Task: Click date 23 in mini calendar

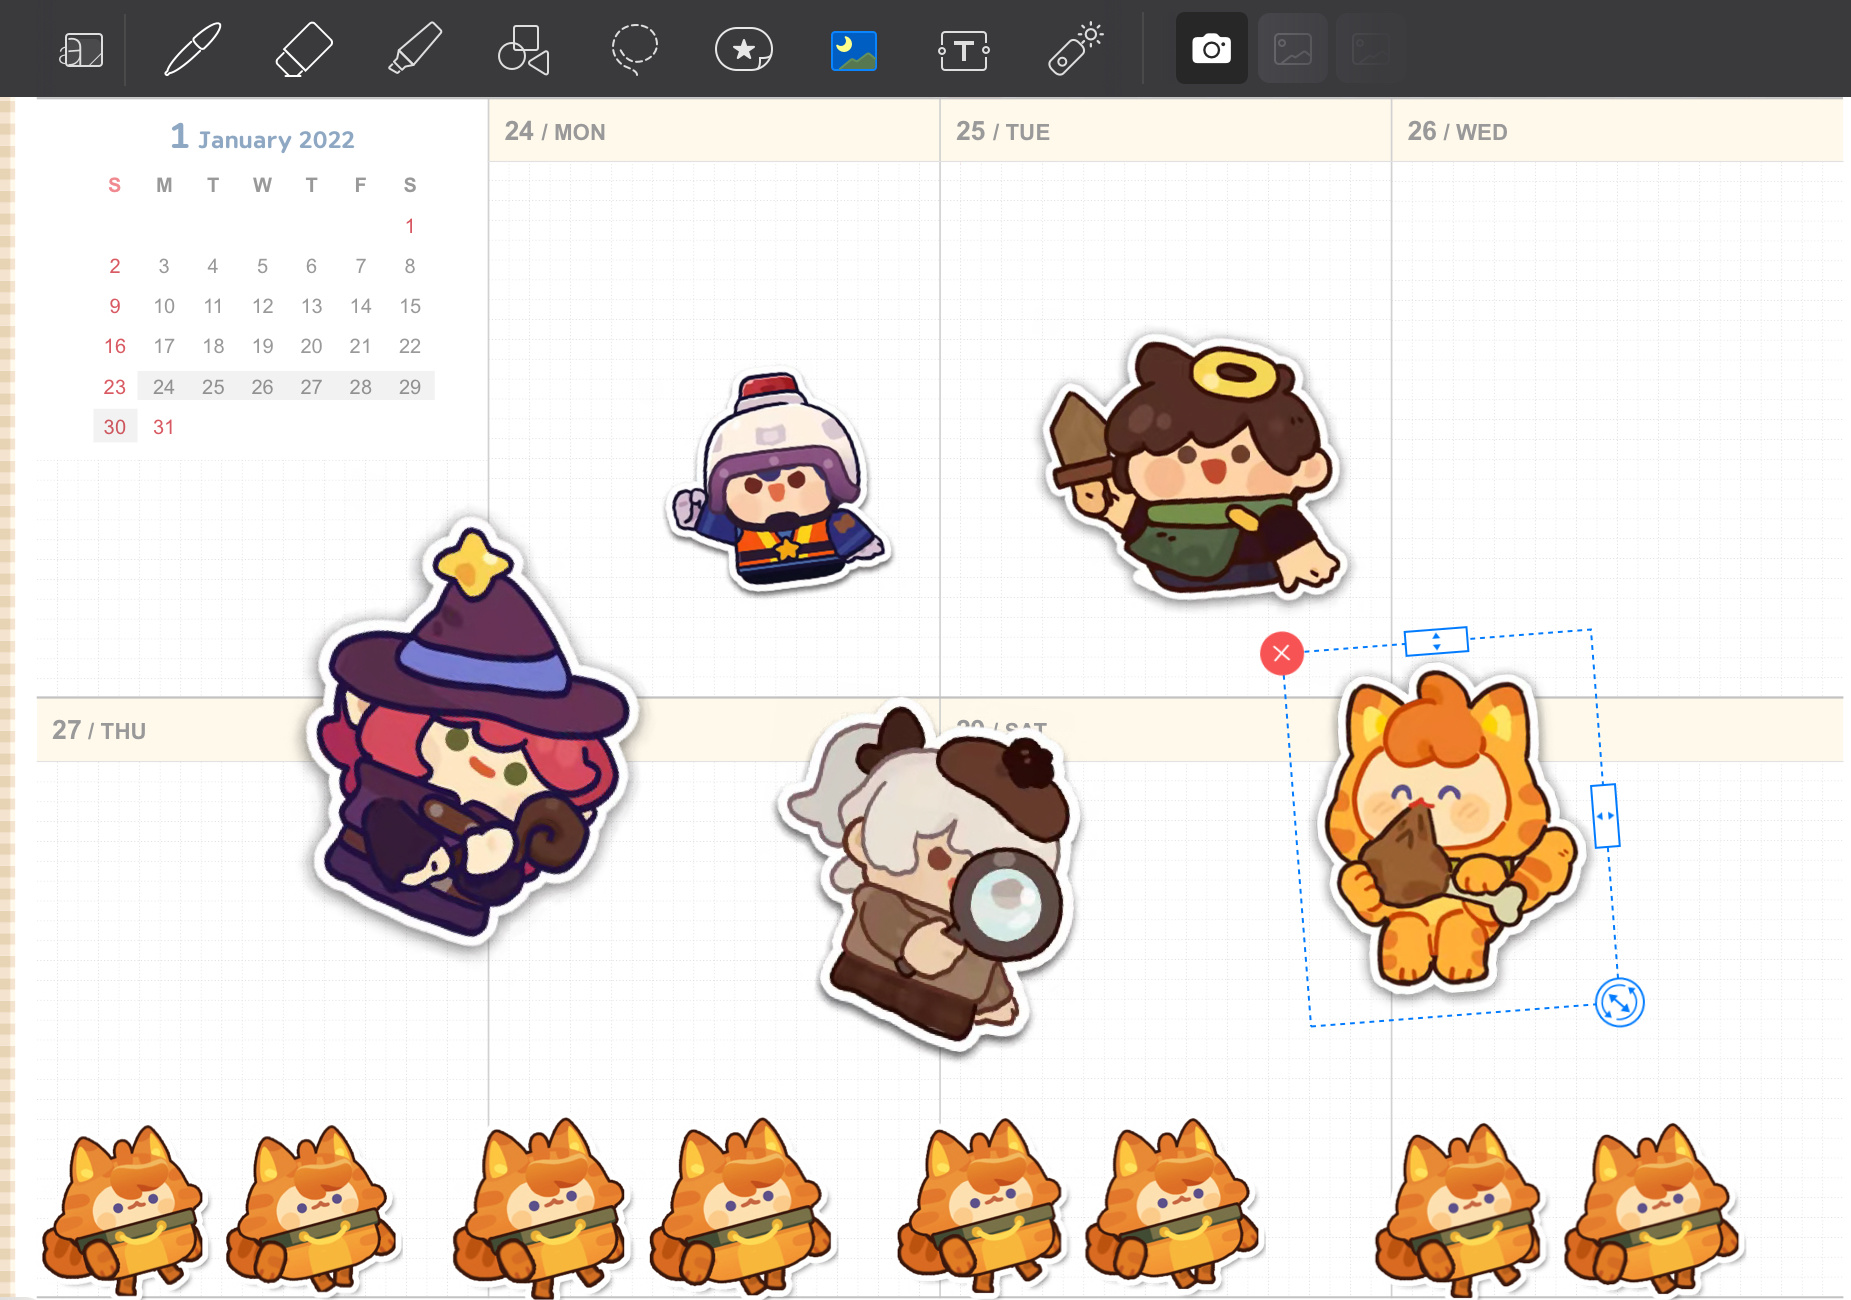Action: (x=115, y=387)
